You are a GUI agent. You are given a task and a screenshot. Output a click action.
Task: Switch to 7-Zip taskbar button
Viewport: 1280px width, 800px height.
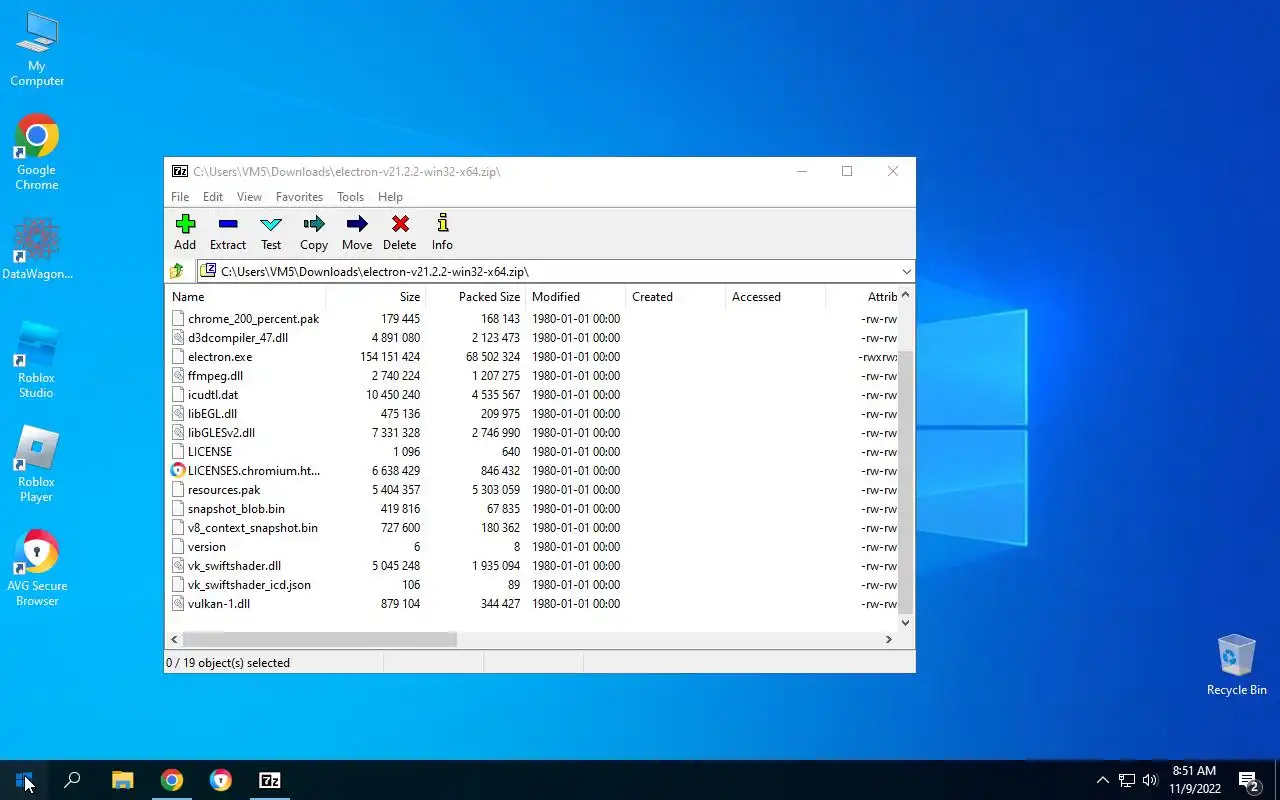[x=269, y=780]
